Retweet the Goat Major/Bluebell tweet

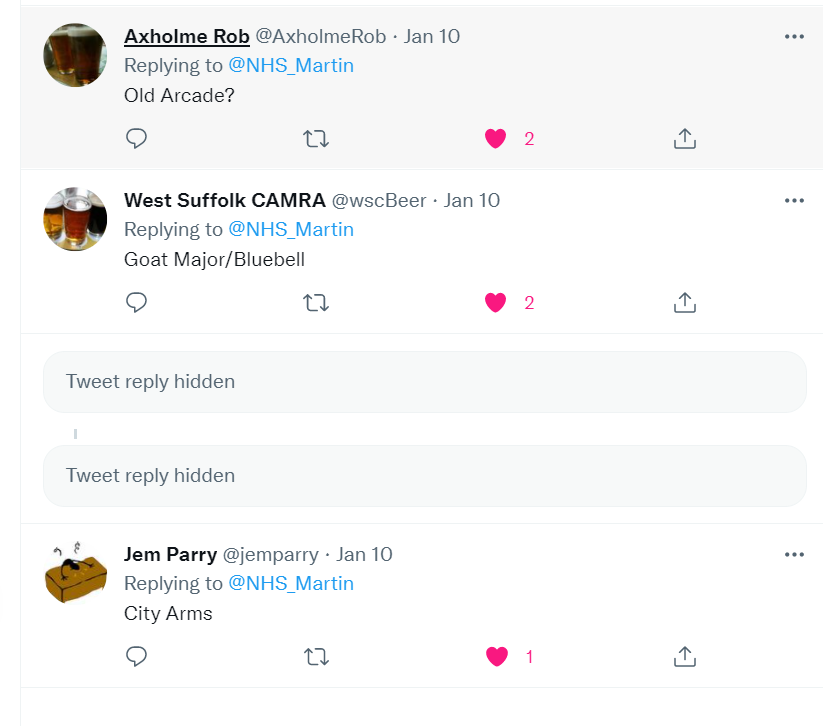316,302
